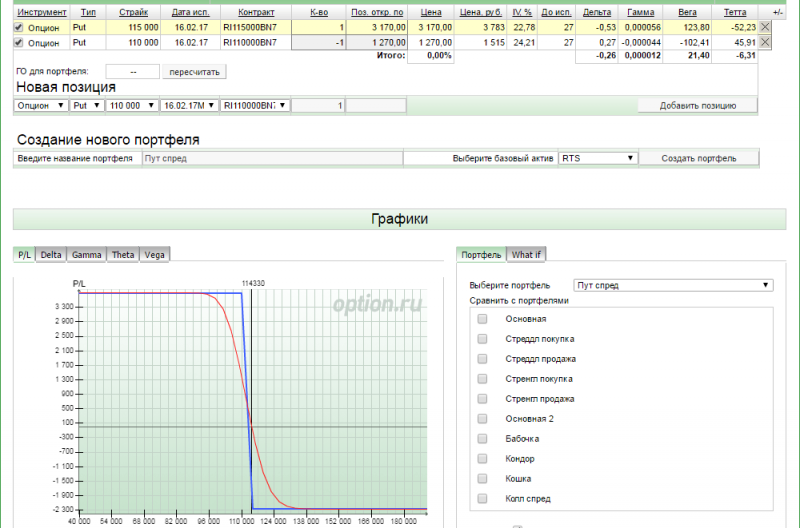Open the strike dropdown showing 110 000

click(132, 105)
